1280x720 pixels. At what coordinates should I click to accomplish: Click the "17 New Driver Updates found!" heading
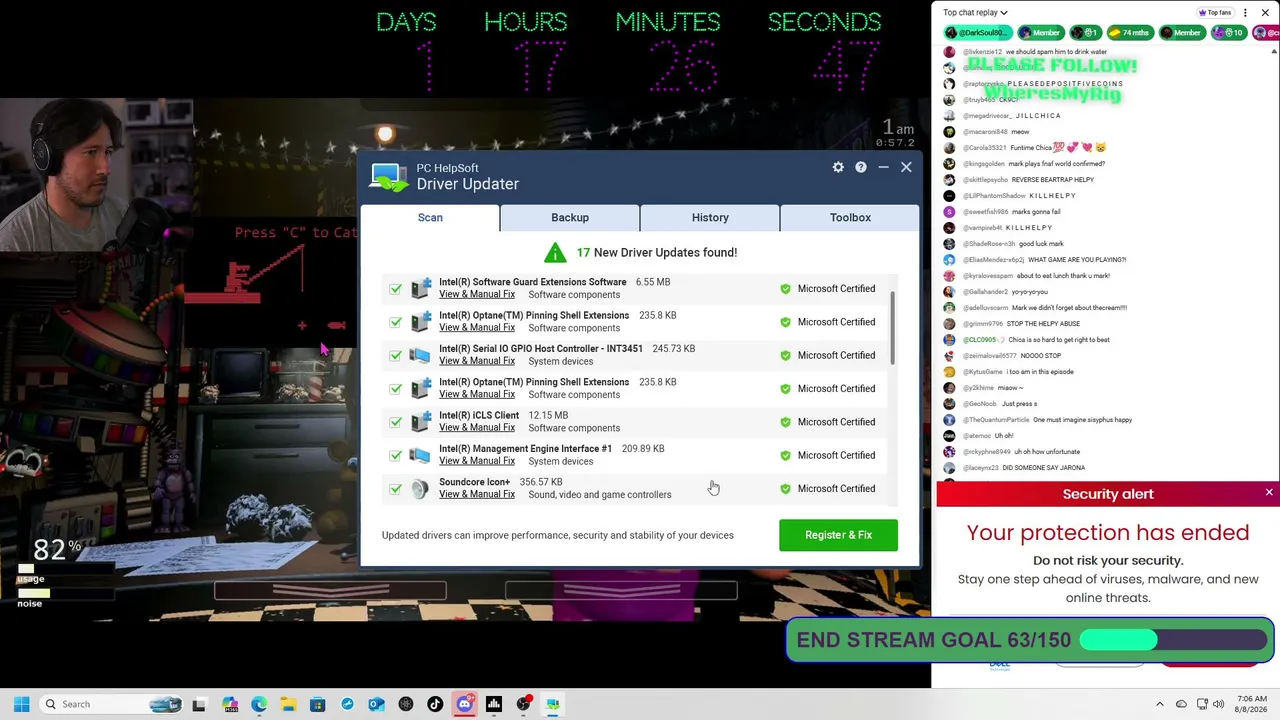pos(657,253)
